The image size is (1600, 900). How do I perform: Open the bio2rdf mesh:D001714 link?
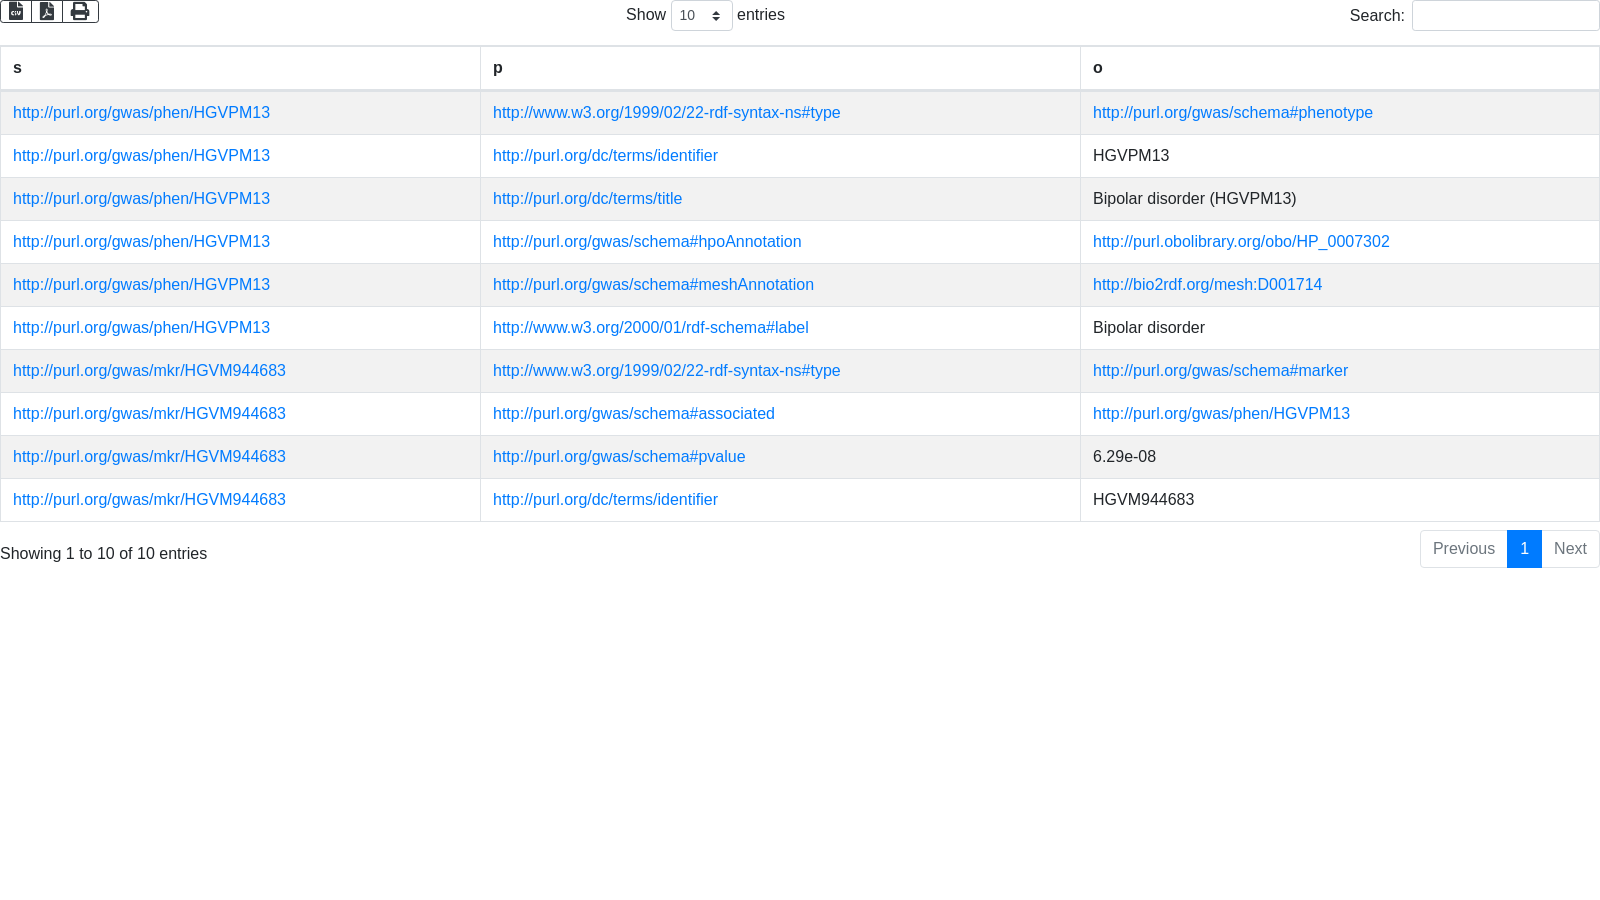pos(1207,285)
